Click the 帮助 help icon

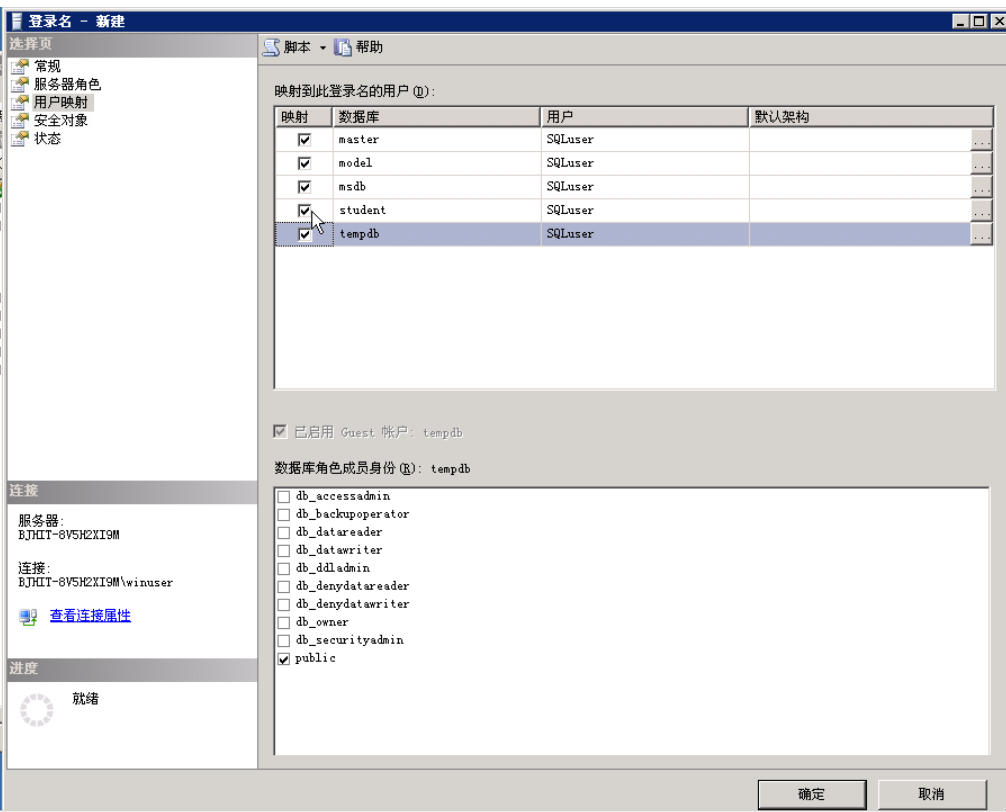(343, 47)
